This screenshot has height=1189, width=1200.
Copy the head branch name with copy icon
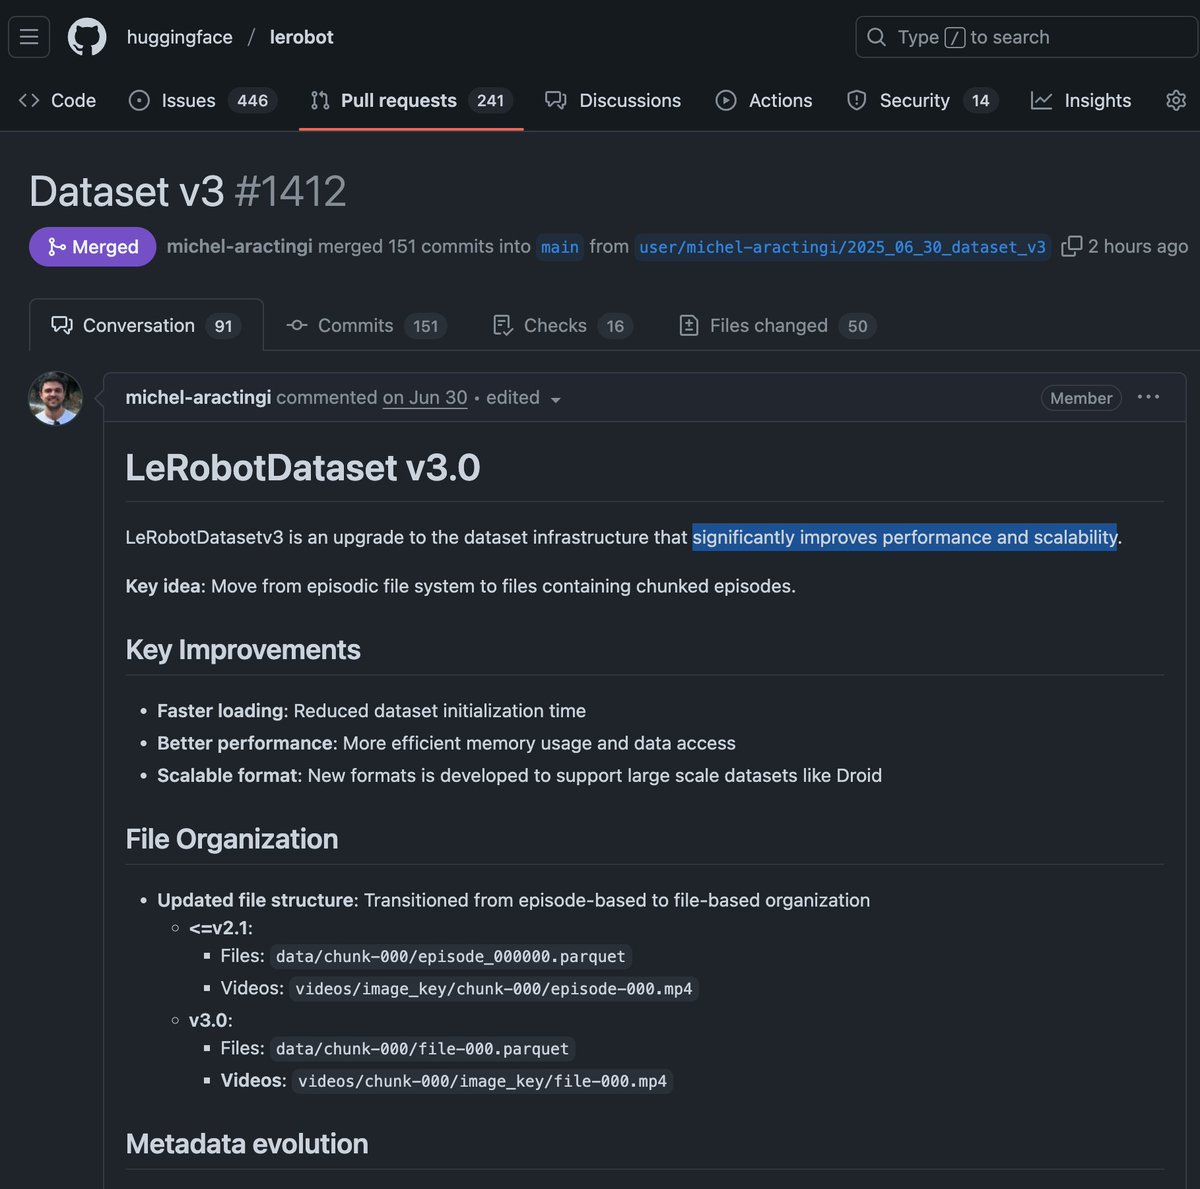[1071, 246]
